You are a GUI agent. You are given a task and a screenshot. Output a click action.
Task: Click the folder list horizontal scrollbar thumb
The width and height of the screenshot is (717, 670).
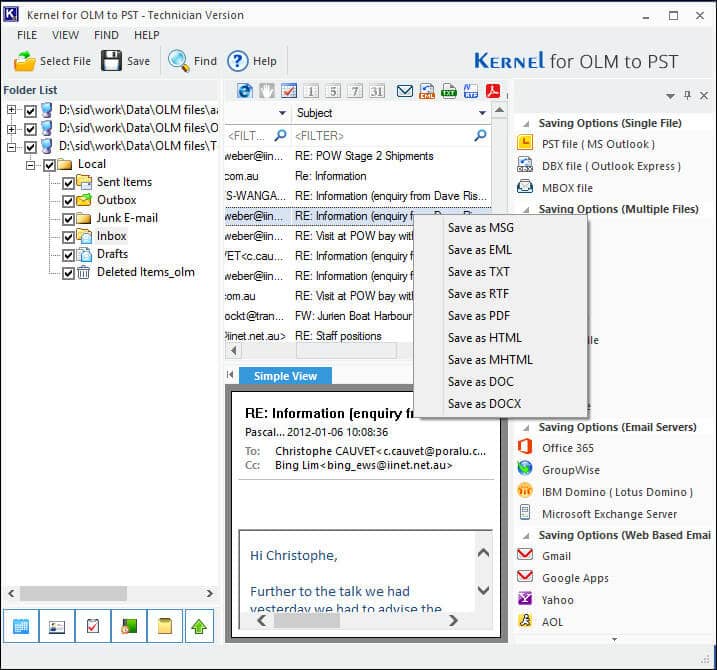(x=73, y=594)
